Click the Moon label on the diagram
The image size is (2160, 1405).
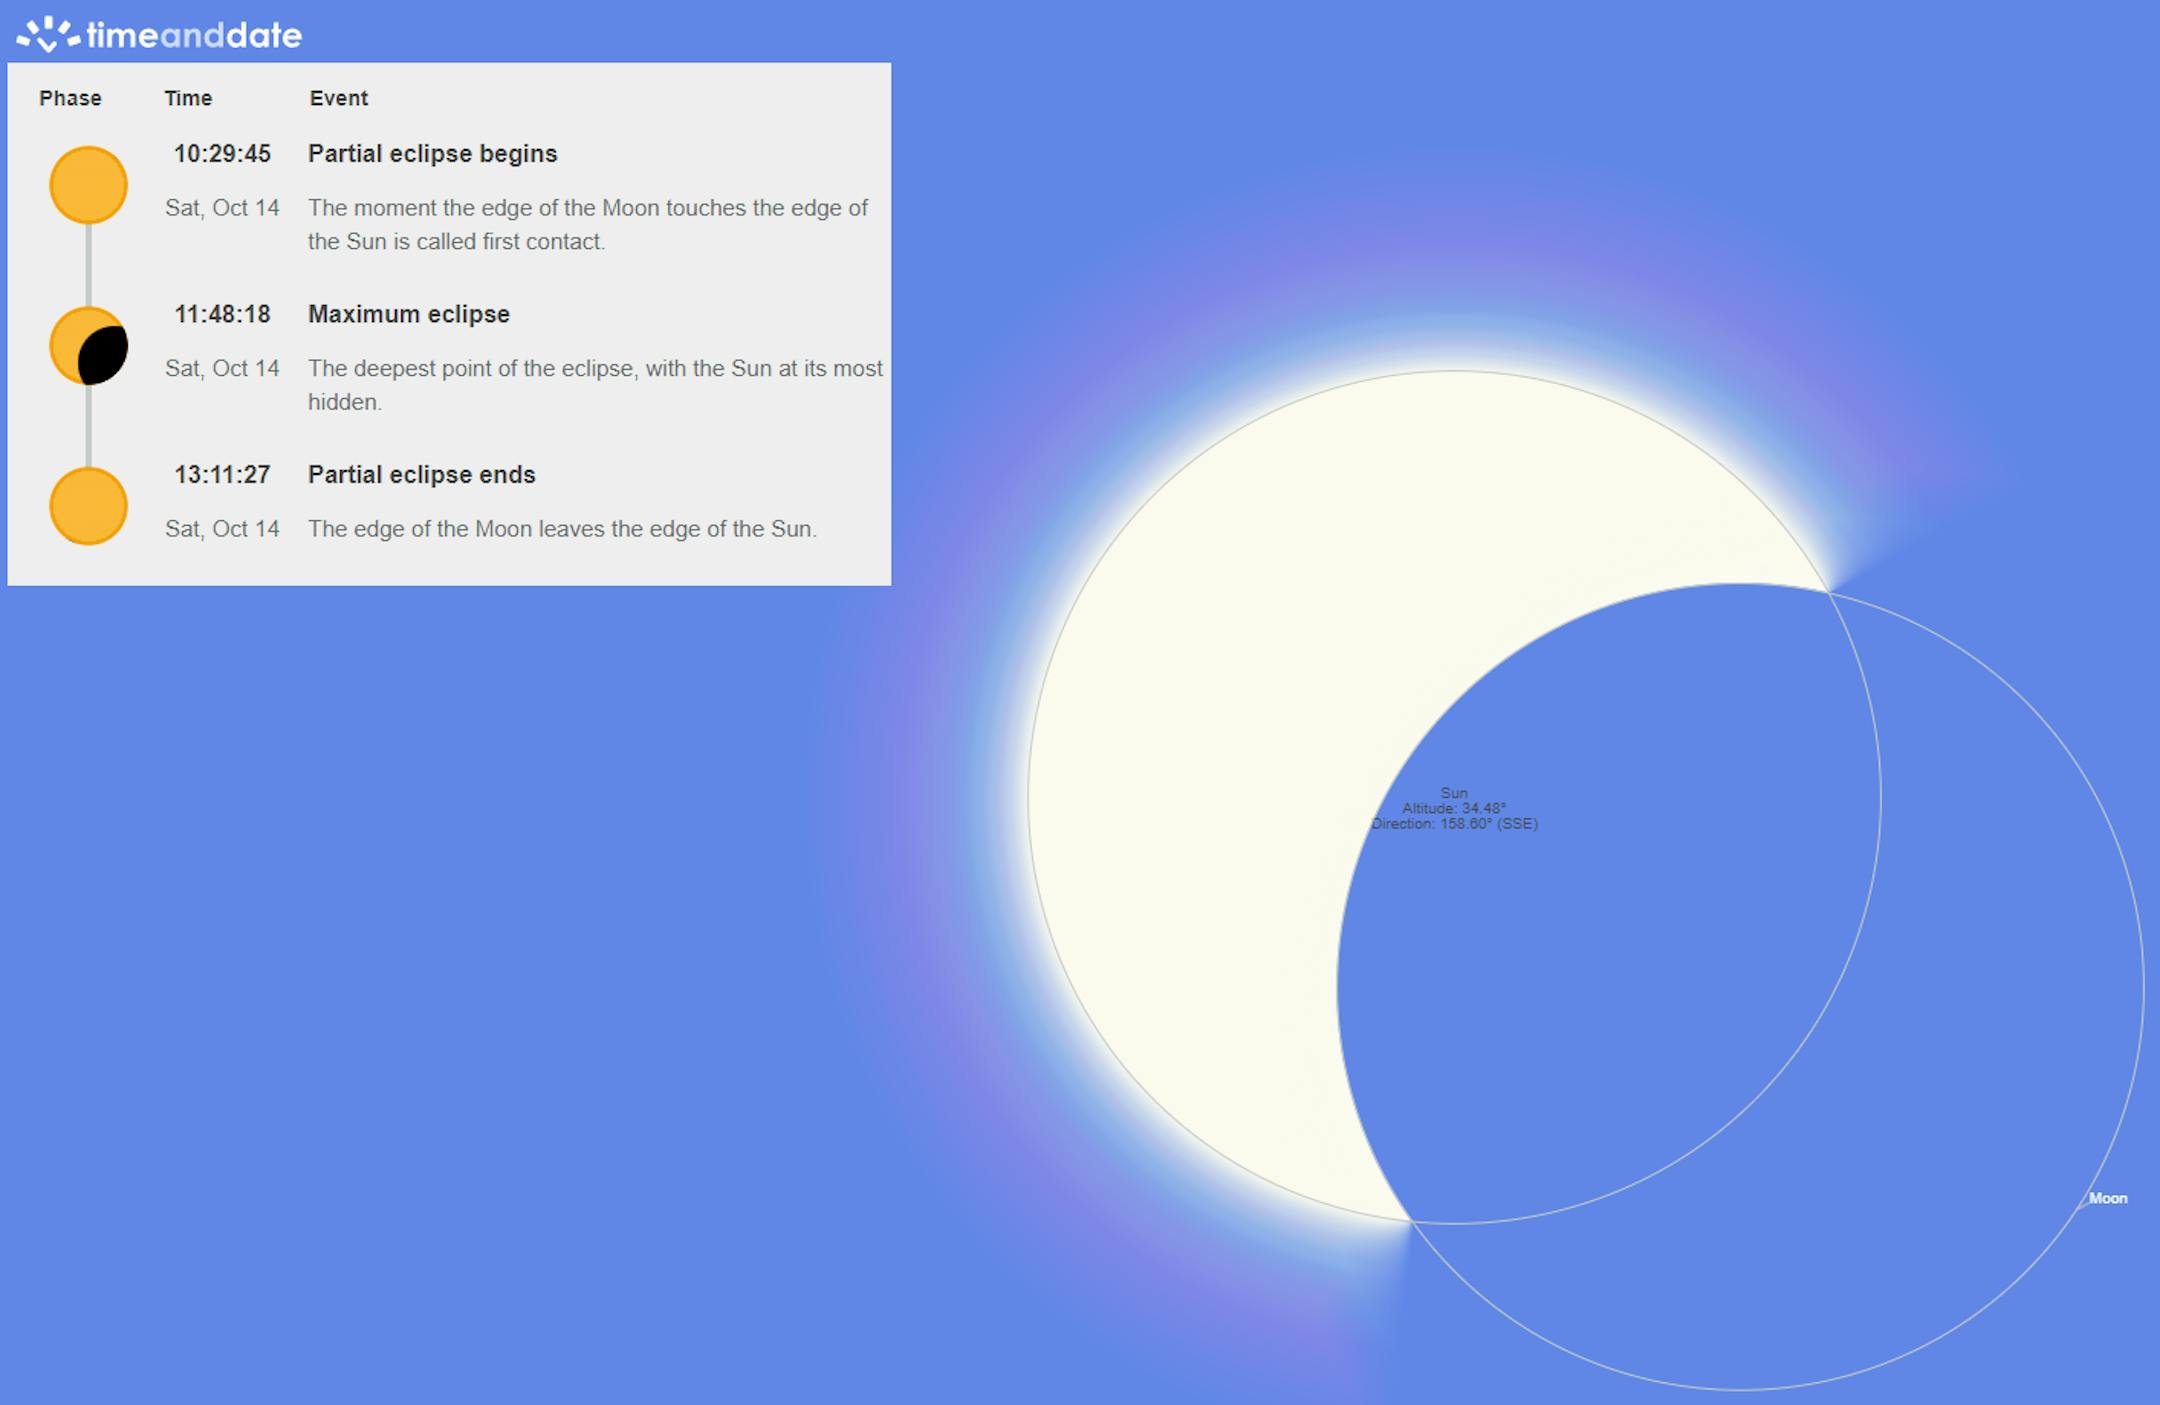tap(2107, 1198)
